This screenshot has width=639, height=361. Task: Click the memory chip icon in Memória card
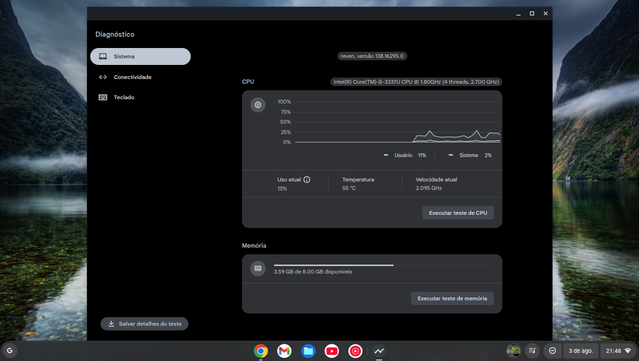[x=258, y=269]
